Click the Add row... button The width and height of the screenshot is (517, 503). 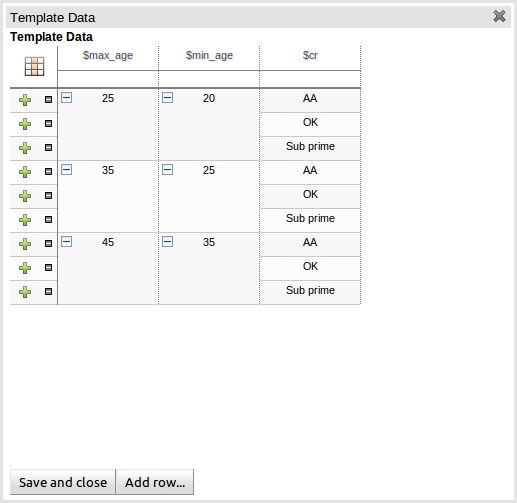pyautogui.click(x=155, y=482)
